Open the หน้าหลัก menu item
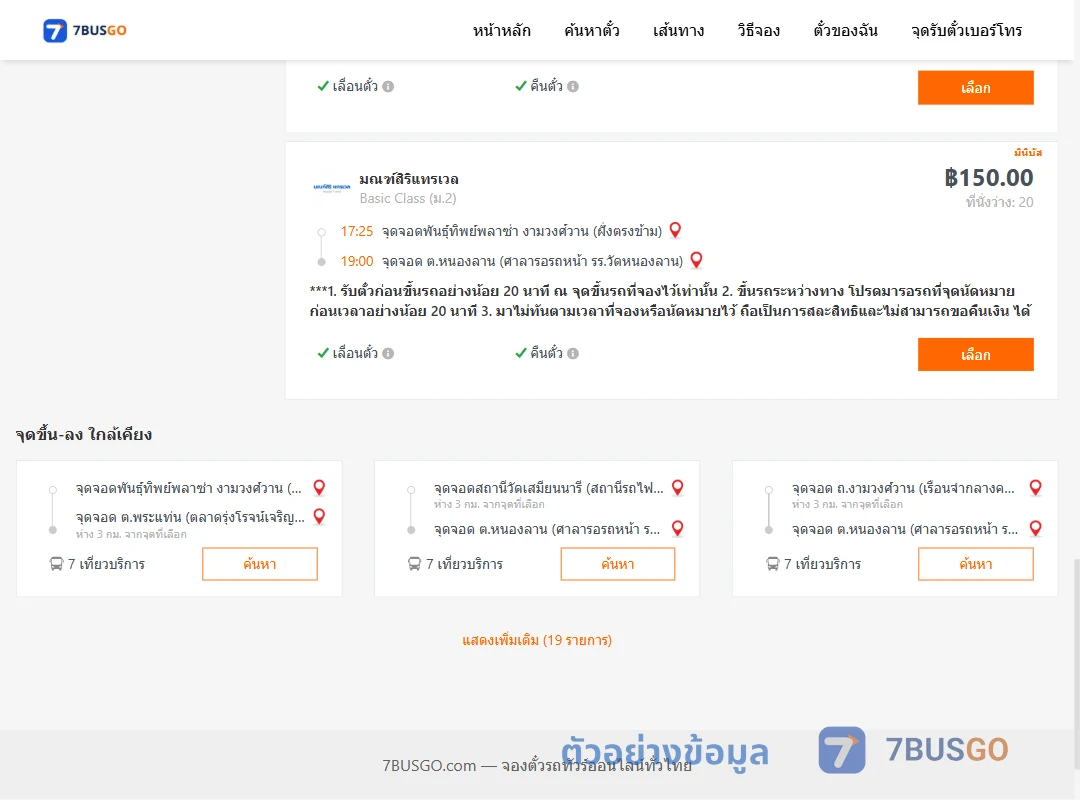This screenshot has width=1080, height=800. pos(501,30)
